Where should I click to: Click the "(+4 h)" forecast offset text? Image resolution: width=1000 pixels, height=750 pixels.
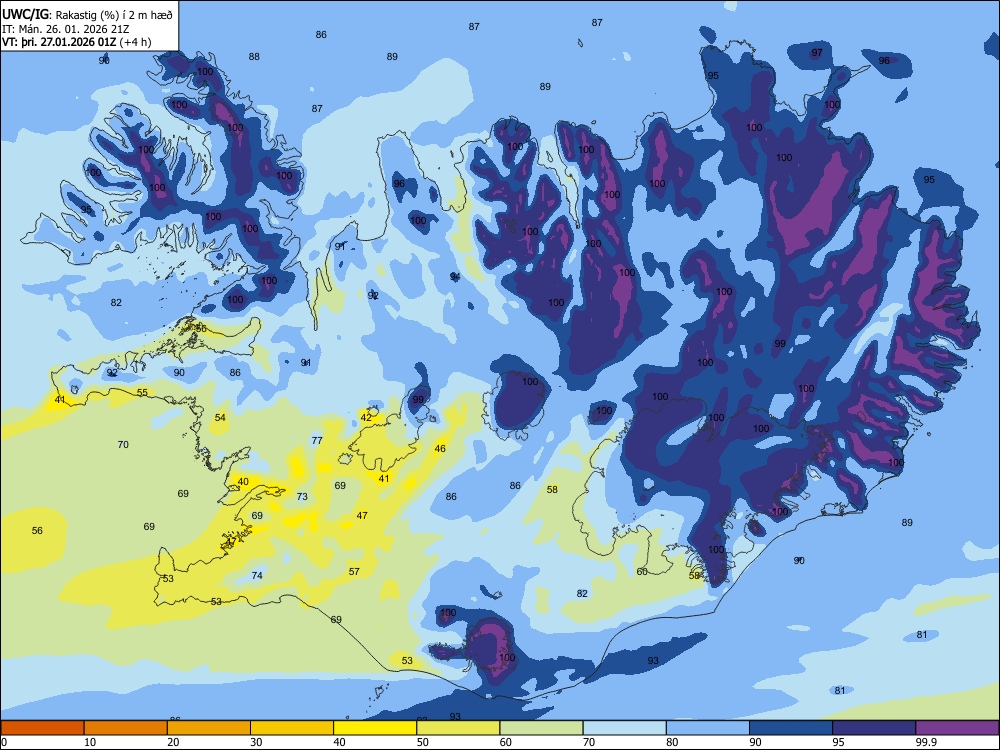135,42
